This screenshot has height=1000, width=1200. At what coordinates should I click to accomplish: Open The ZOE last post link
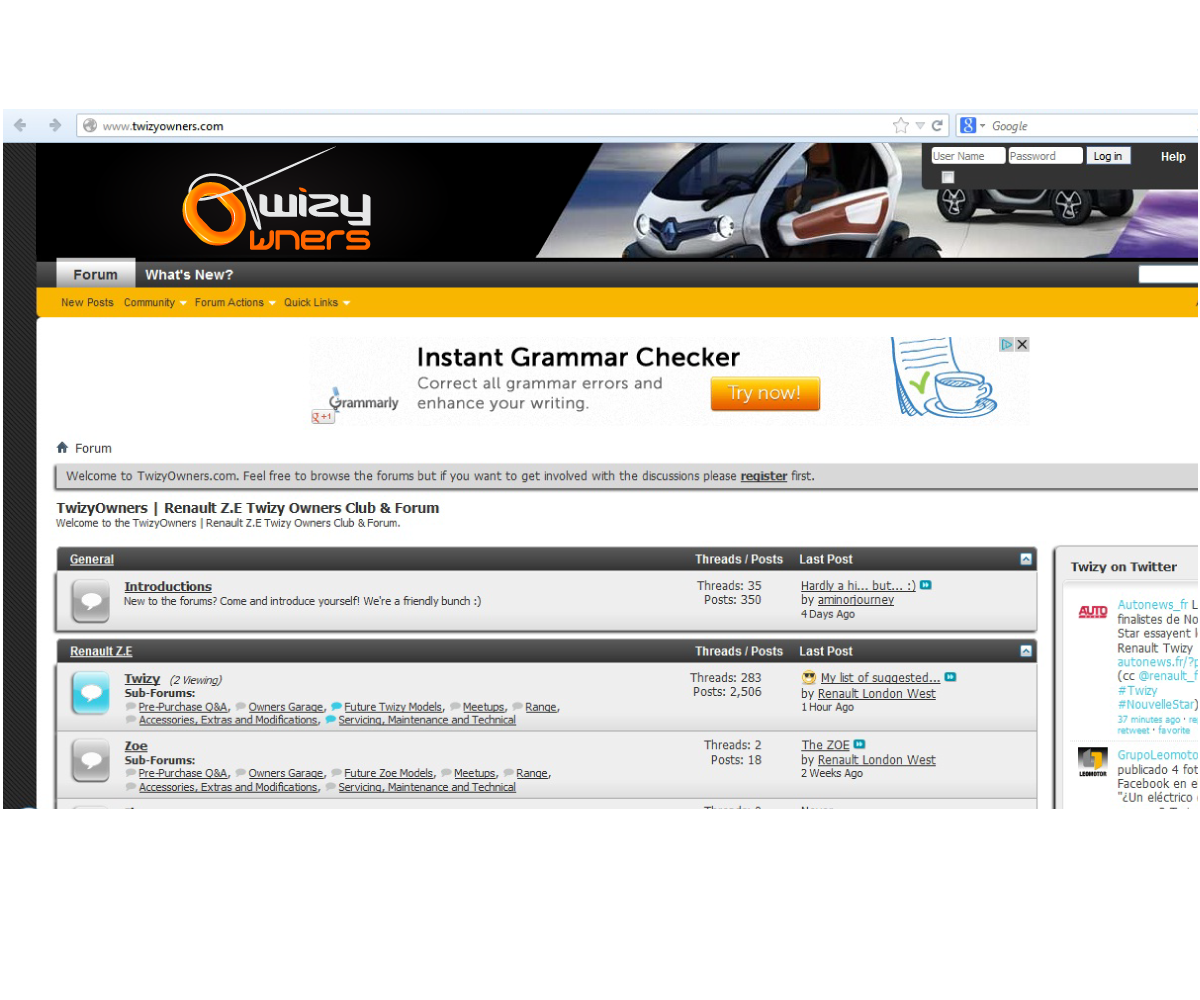click(x=825, y=745)
